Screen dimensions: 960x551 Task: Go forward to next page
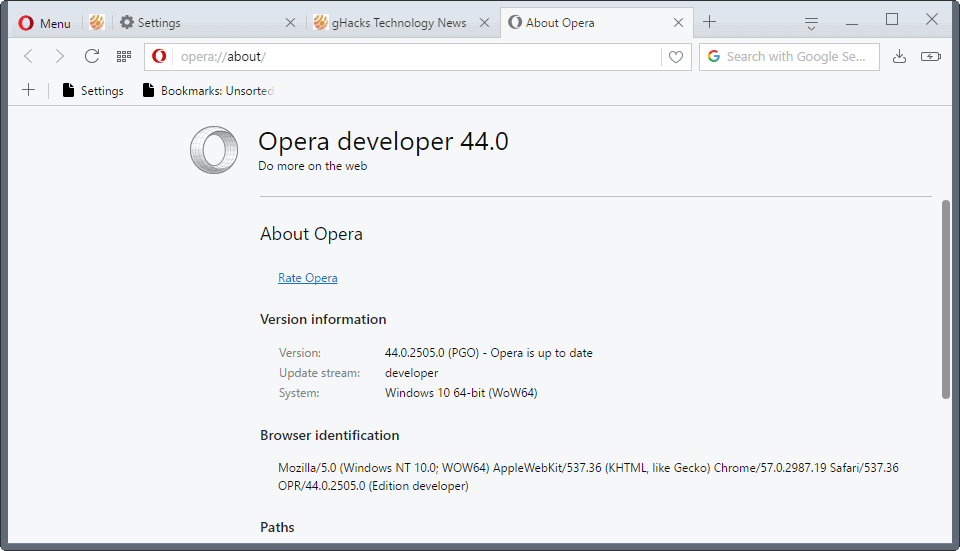59,56
